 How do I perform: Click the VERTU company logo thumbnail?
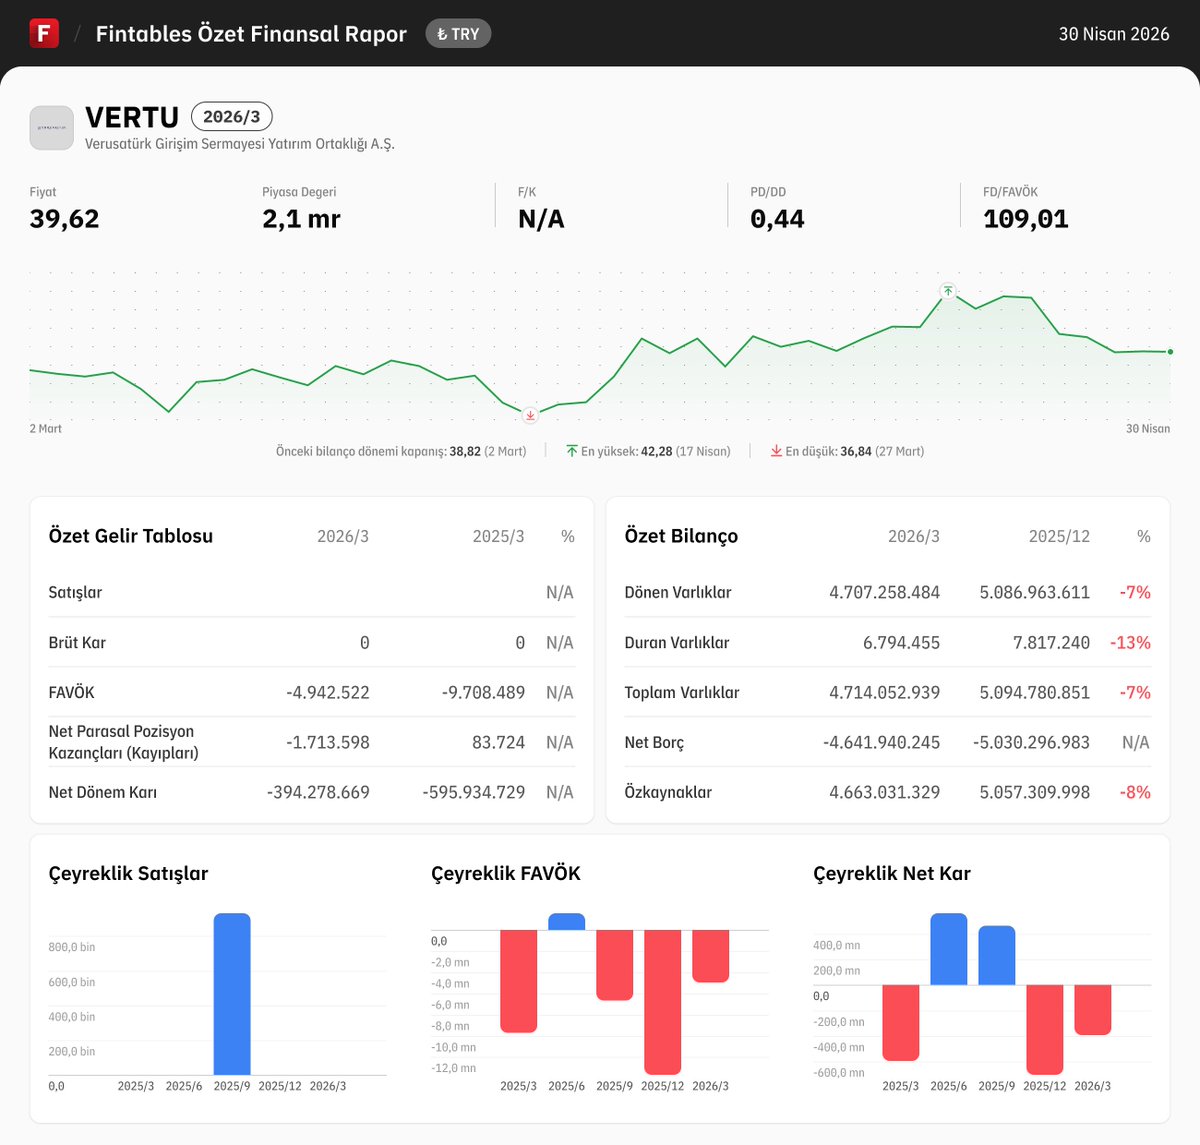click(52, 128)
